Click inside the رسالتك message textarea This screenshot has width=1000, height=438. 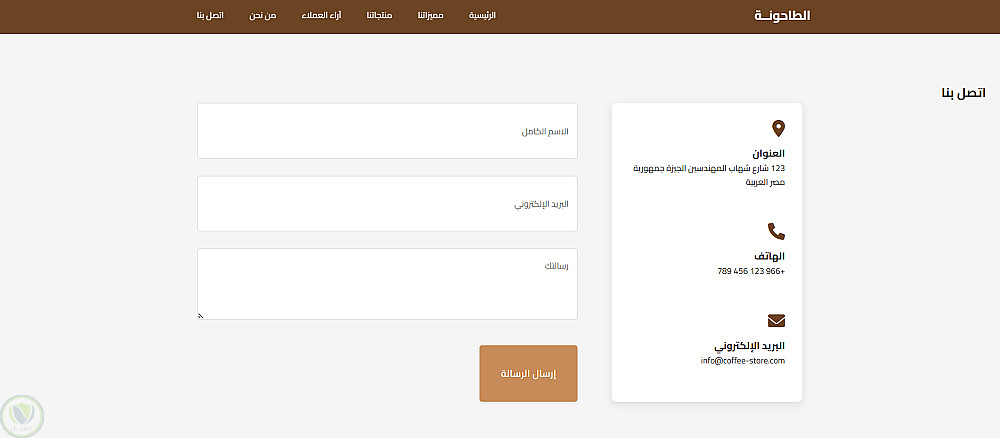[x=387, y=284]
